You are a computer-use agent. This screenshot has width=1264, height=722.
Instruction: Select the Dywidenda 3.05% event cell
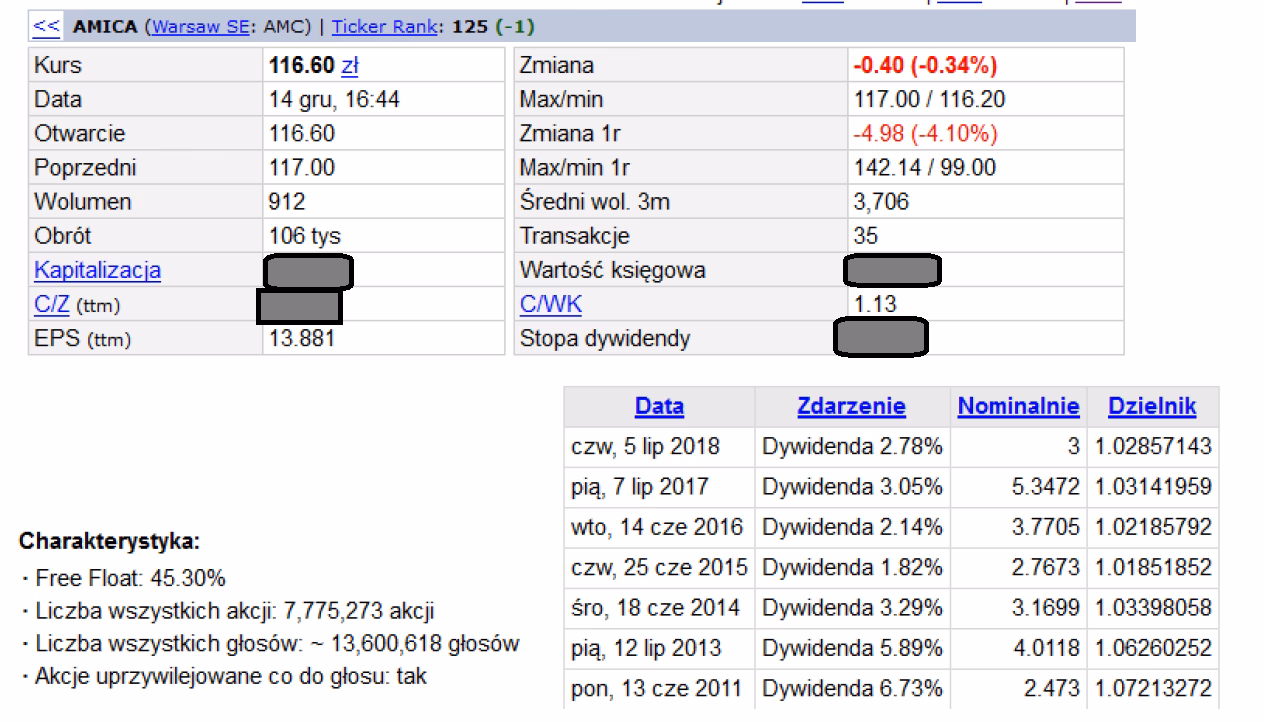(x=851, y=487)
